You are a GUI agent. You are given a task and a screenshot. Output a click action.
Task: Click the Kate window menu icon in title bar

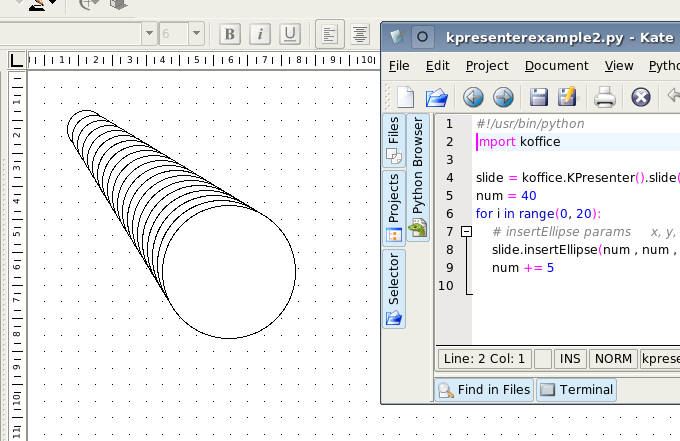397,37
